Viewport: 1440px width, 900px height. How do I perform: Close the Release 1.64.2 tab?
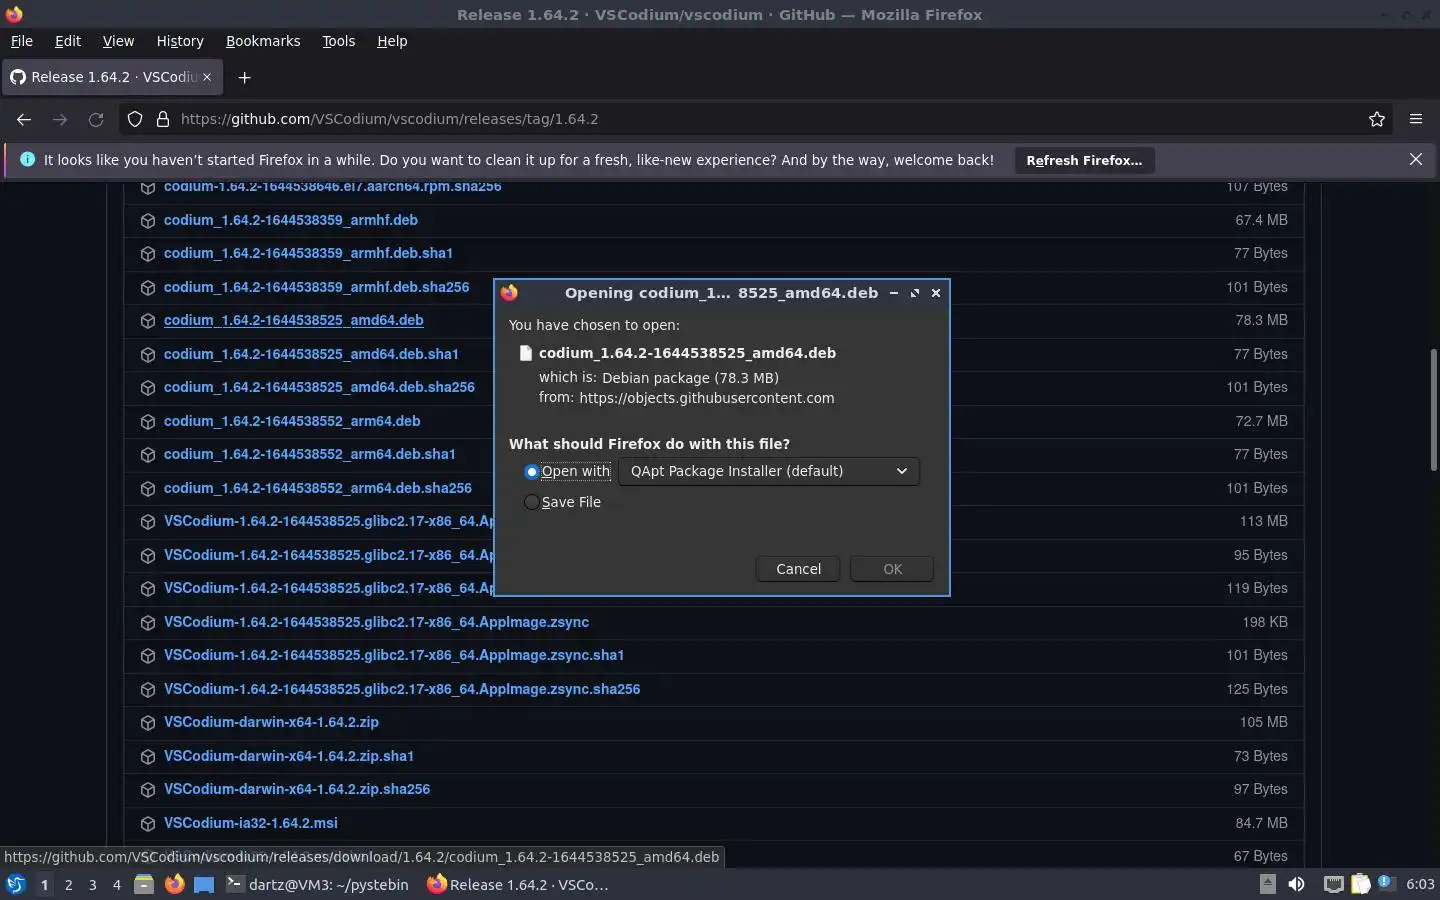[x=207, y=77]
